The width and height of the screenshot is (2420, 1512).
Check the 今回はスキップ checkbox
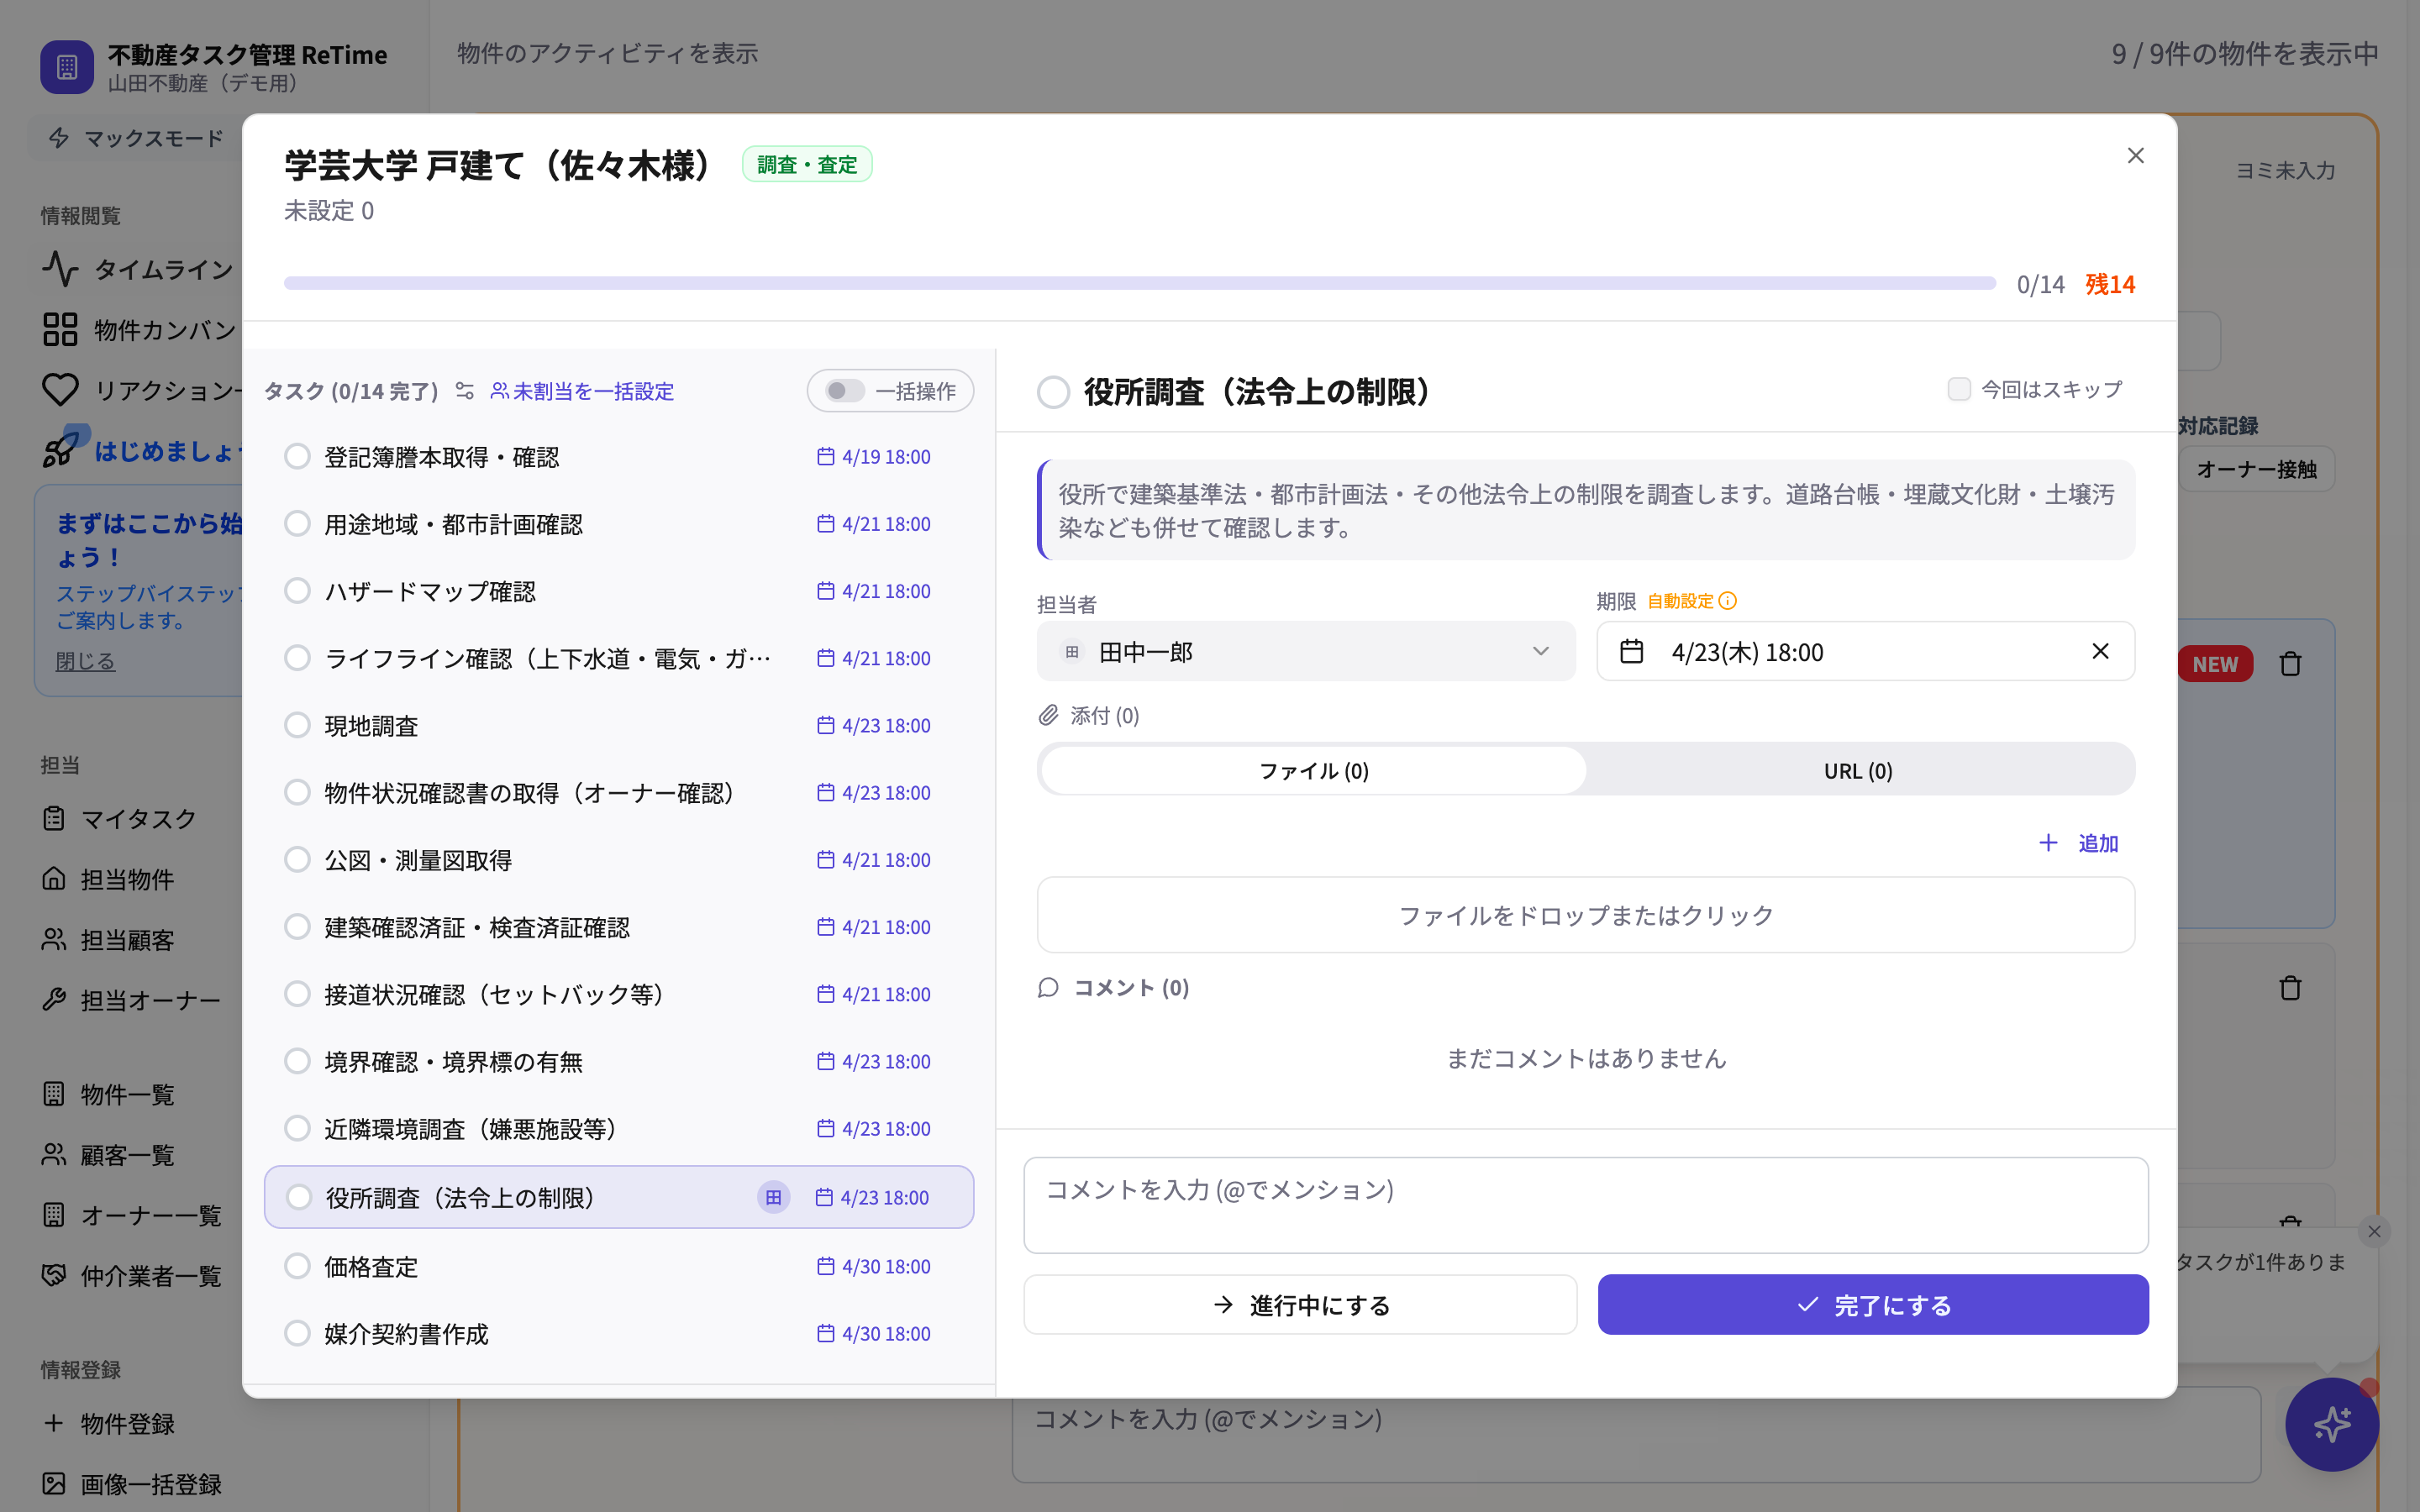tap(1958, 389)
